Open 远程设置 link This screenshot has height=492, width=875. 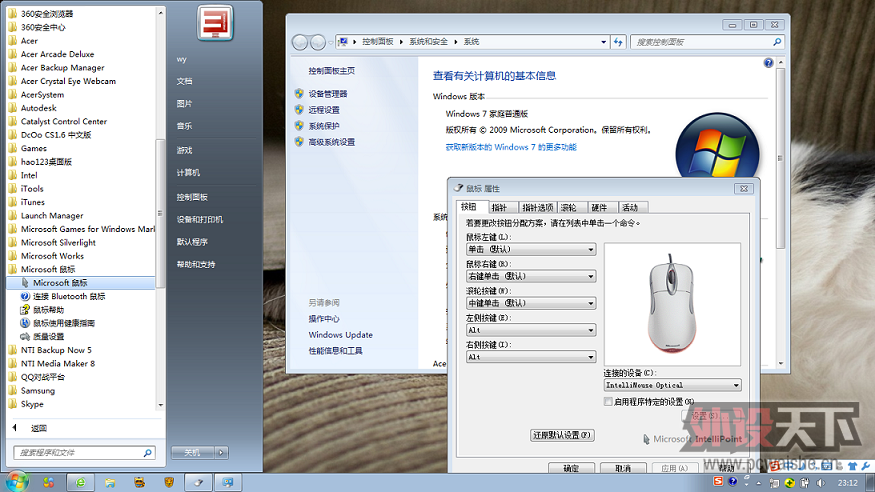pos(324,110)
